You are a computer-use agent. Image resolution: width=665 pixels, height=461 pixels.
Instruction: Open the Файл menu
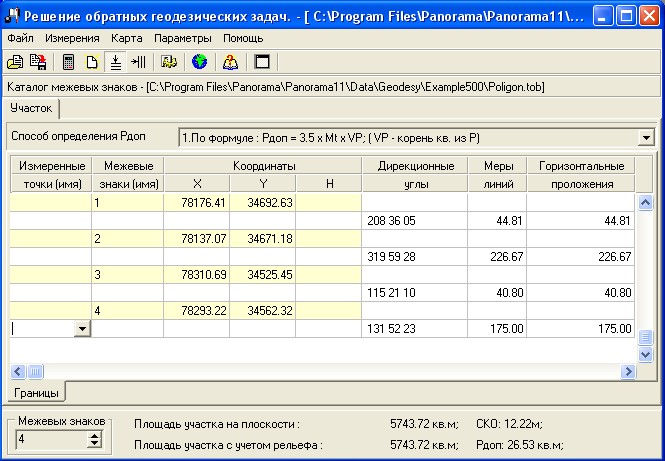coord(20,38)
